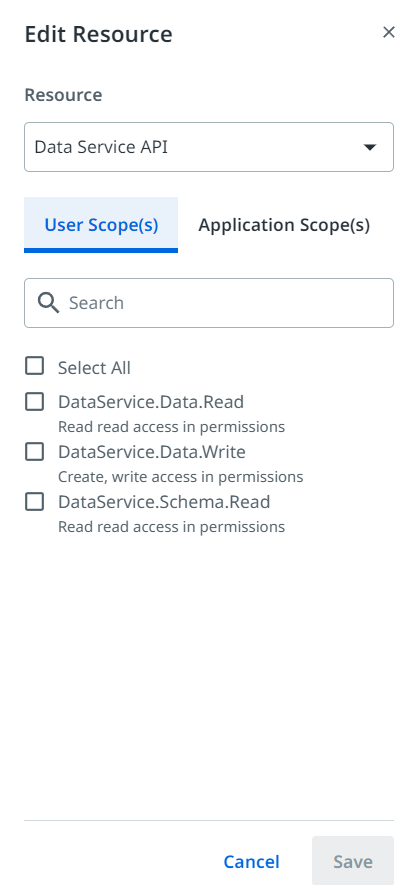This screenshot has height=885, width=414.
Task: Click the 'Create, write access in permissions' description
Action: (x=180, y=477)
